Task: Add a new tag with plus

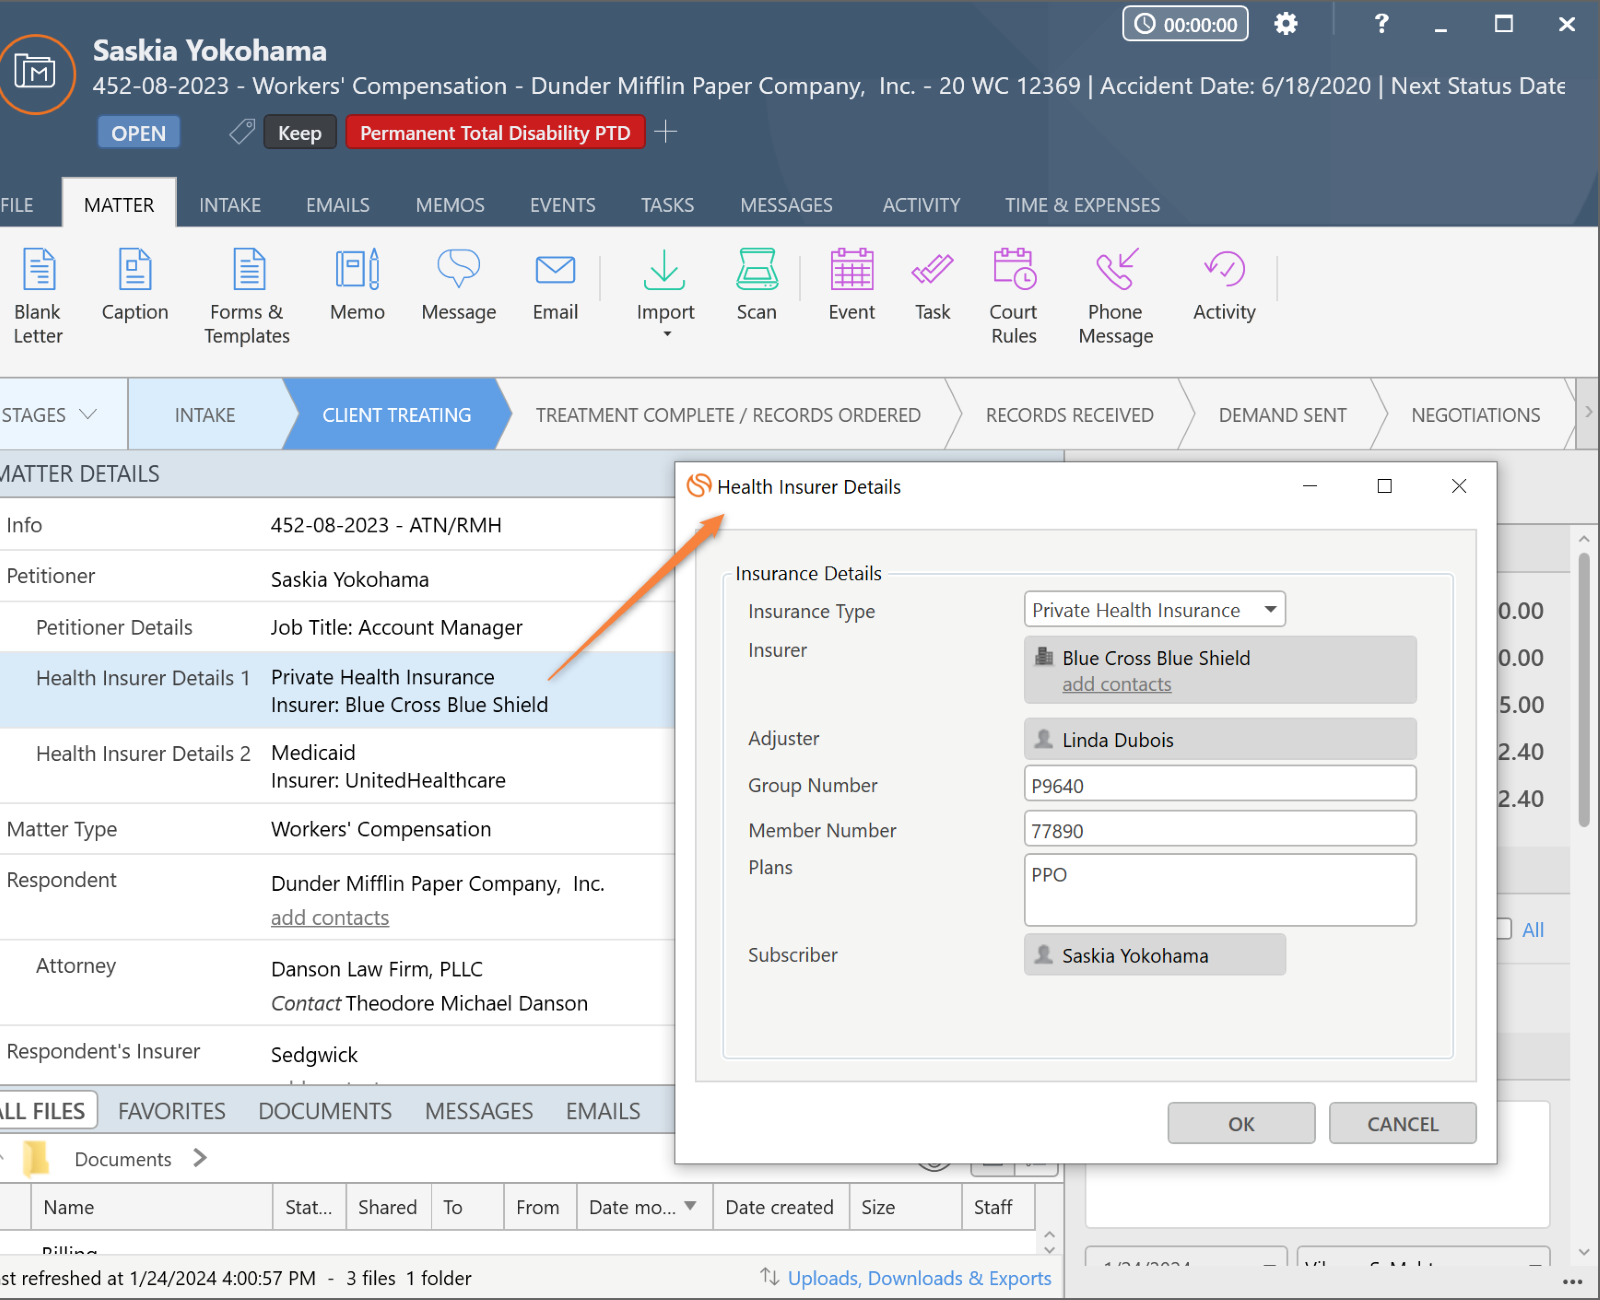Action: 666,132
